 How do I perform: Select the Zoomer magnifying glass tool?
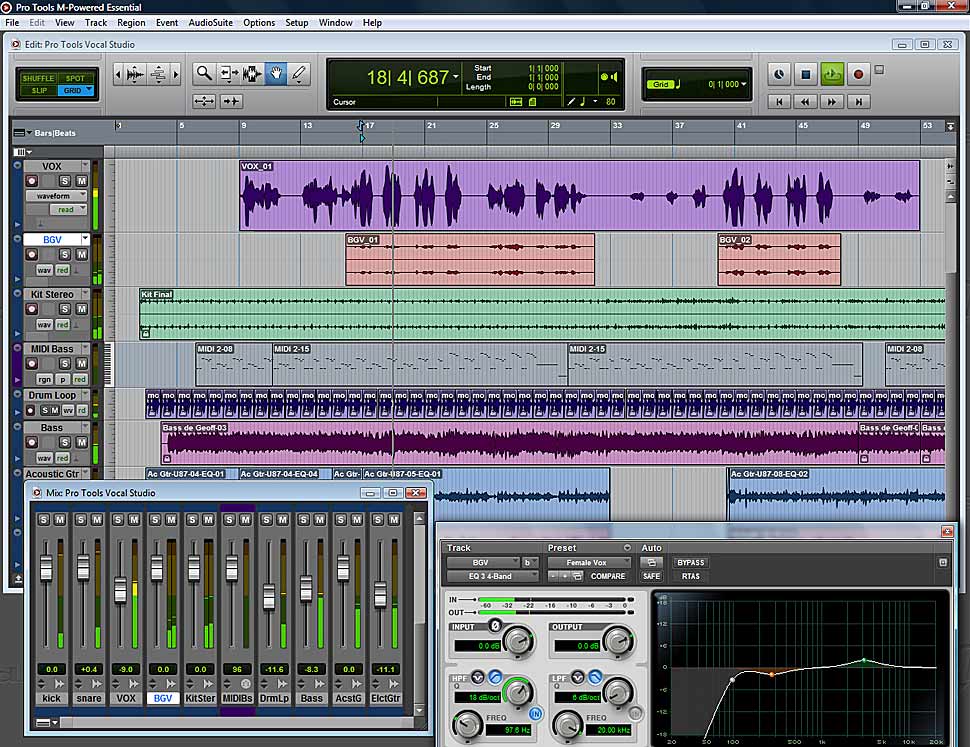[204, 74]
